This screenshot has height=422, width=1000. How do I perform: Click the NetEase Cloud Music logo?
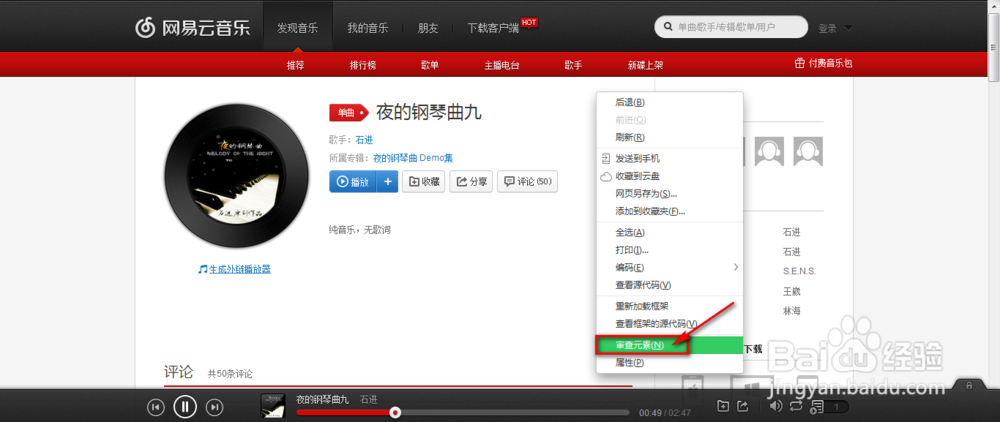point(193,28)
